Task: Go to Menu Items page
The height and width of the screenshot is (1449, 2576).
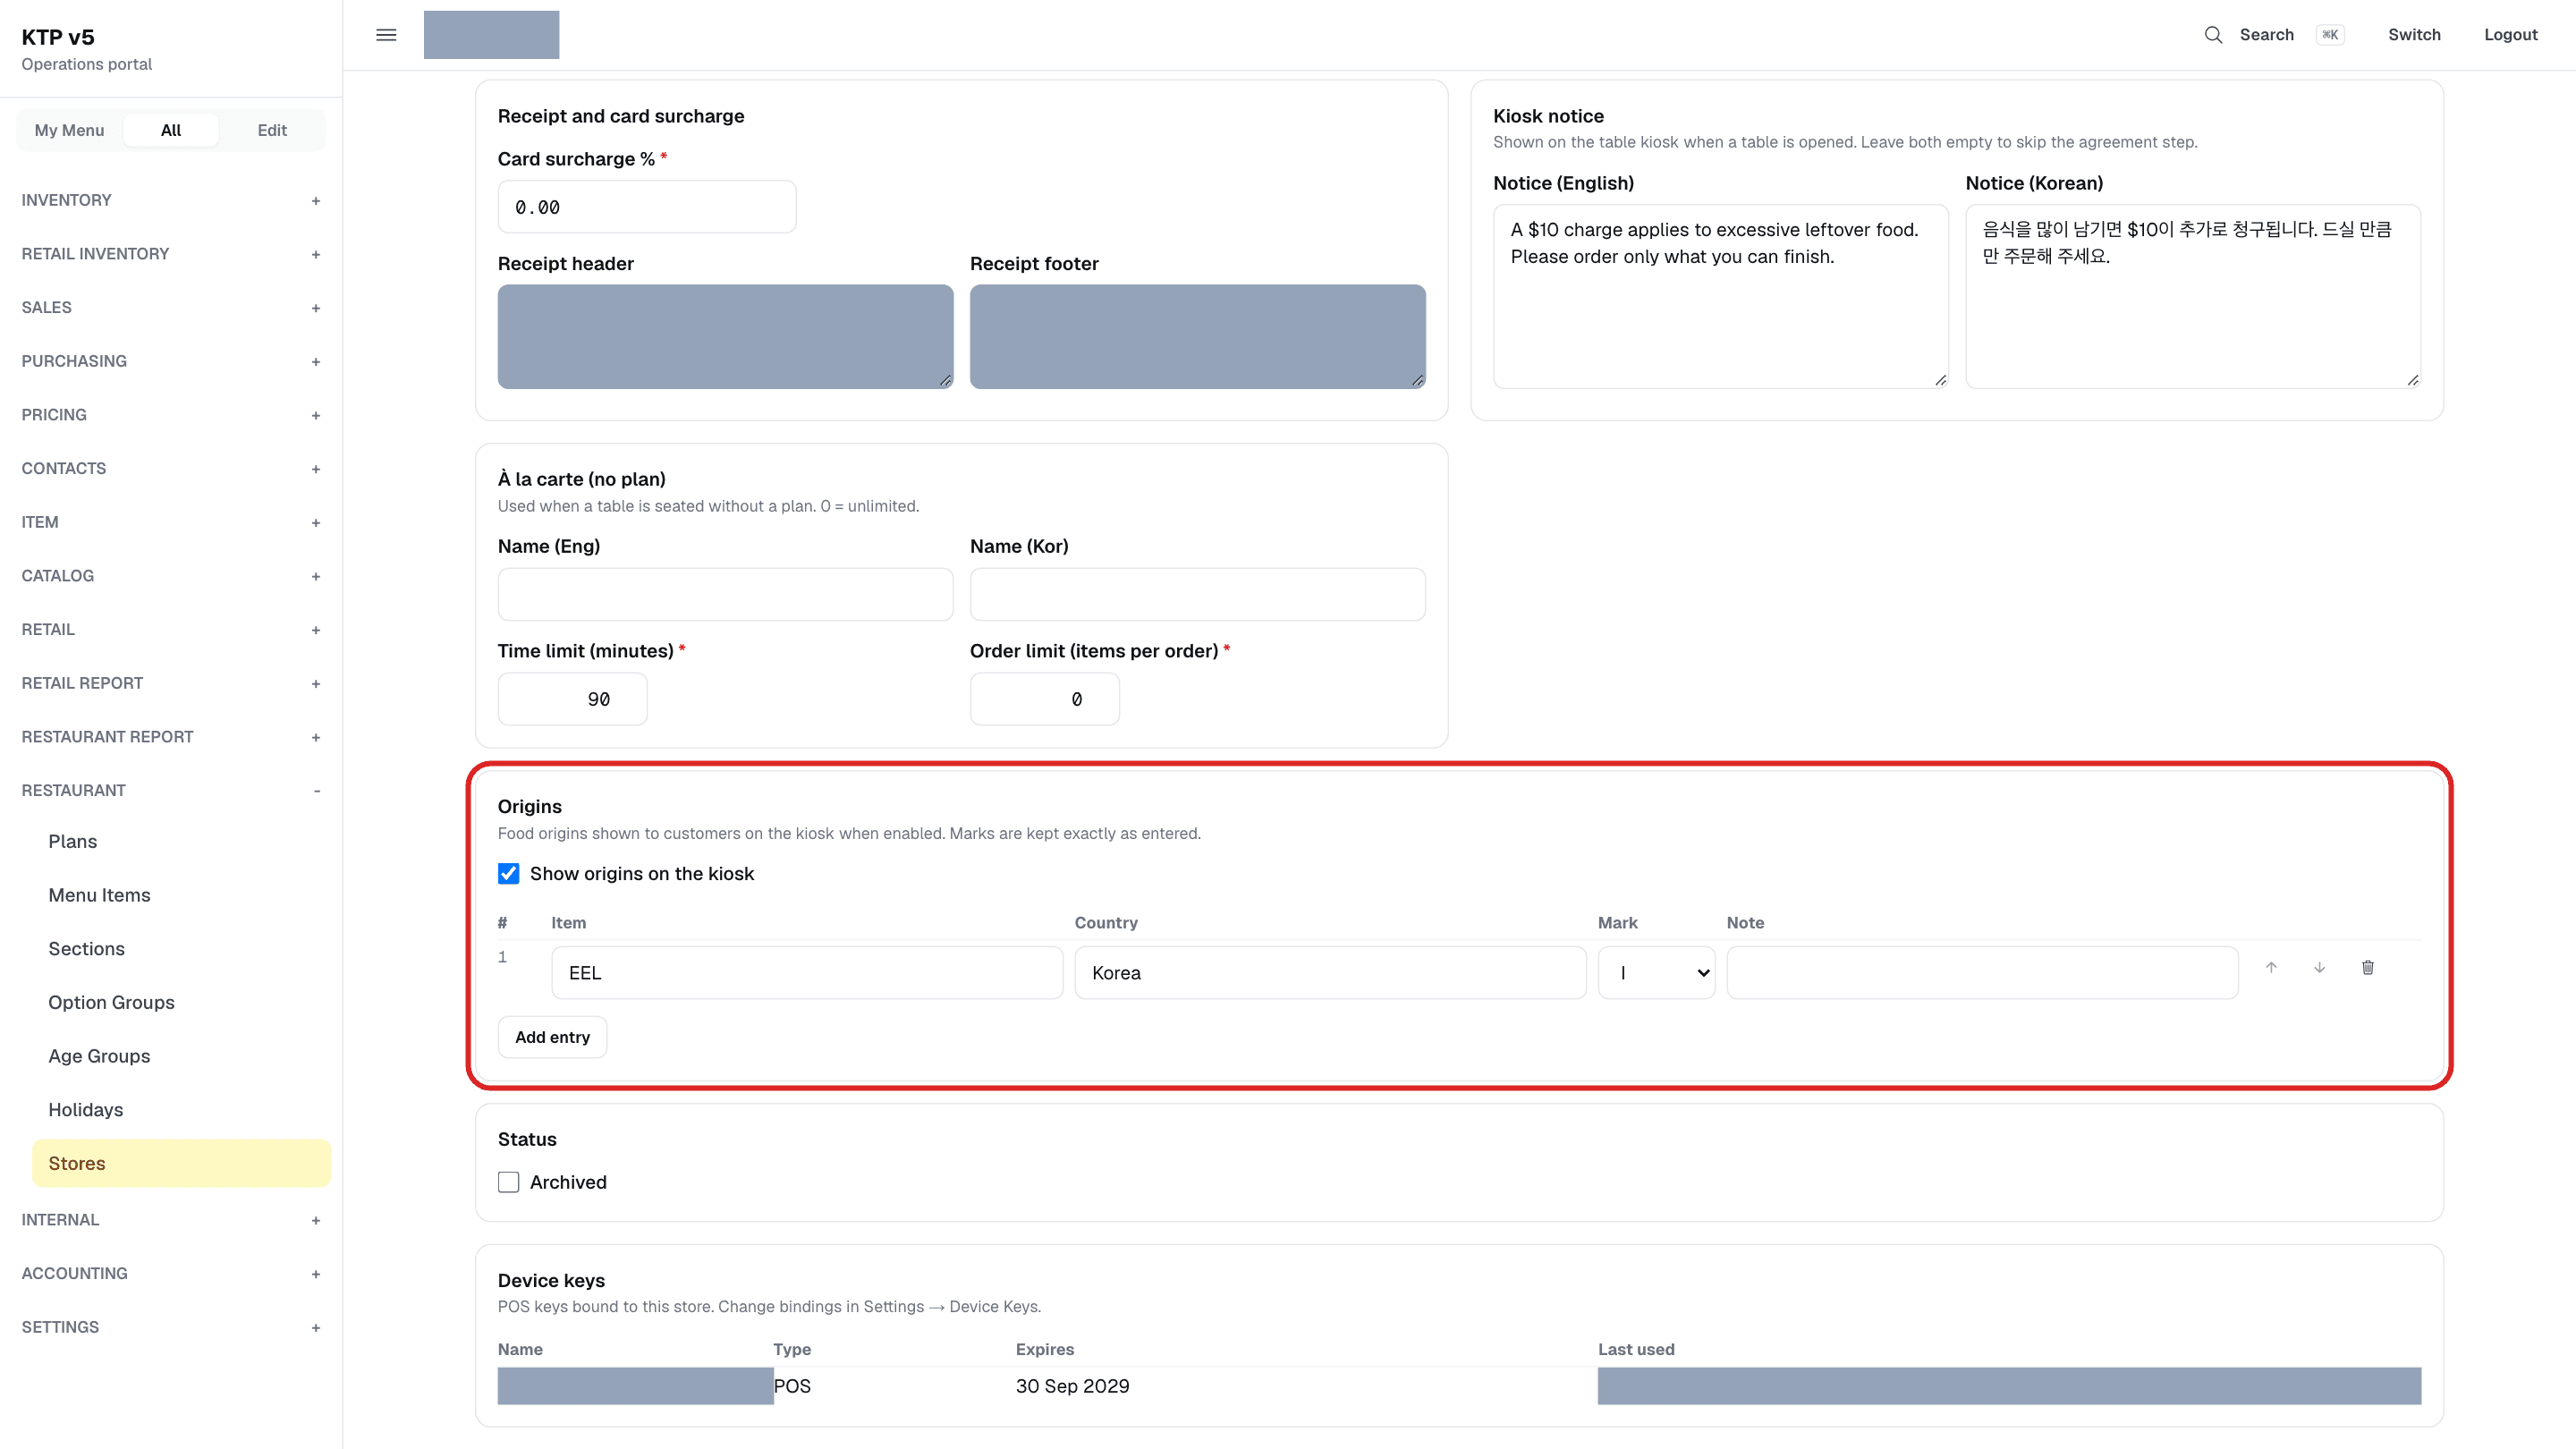Action: coord(181,895)
